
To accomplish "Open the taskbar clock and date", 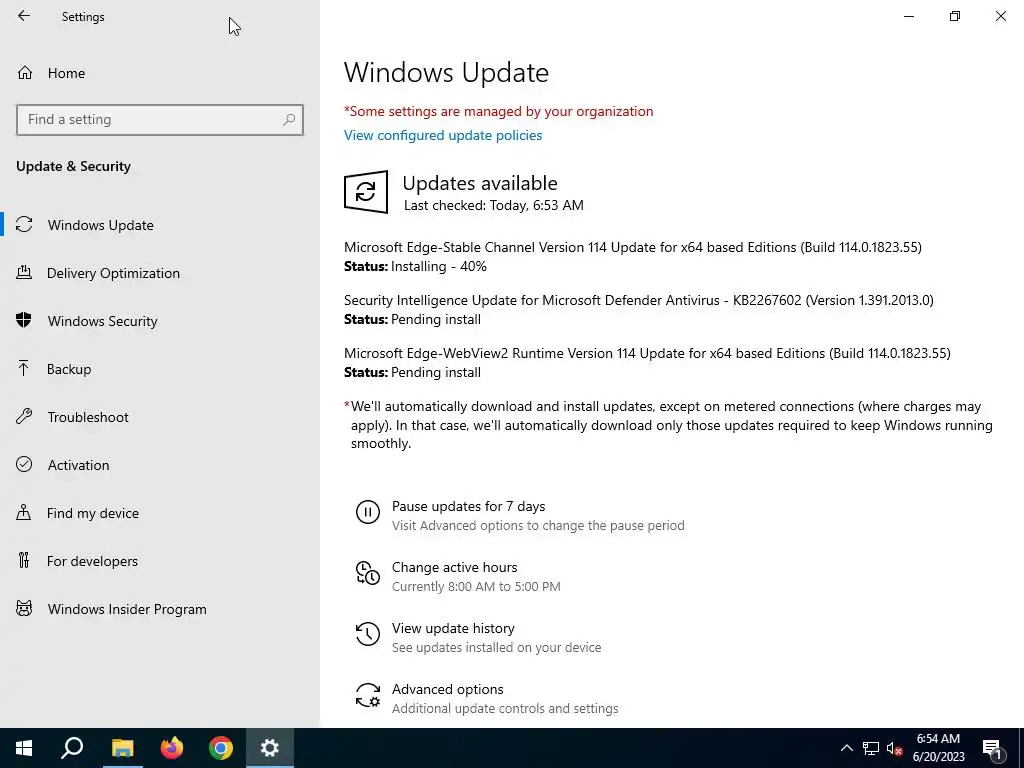I will (938, 748).
